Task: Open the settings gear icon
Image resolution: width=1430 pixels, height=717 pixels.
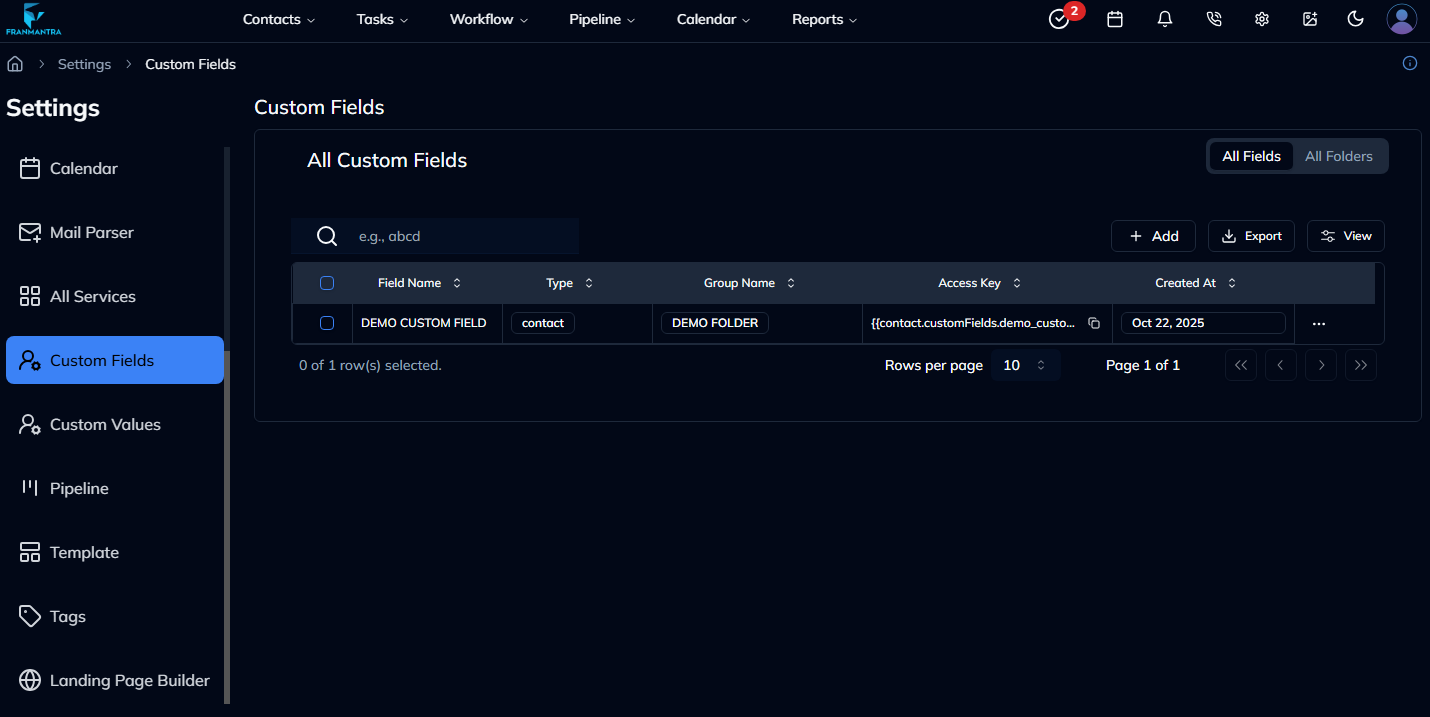Action: [x=1262, y=19]
